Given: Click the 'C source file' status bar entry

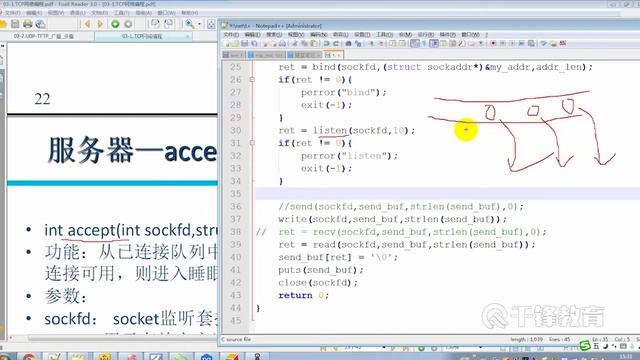Looking at the screenshot, I should (x=236, y=339).
